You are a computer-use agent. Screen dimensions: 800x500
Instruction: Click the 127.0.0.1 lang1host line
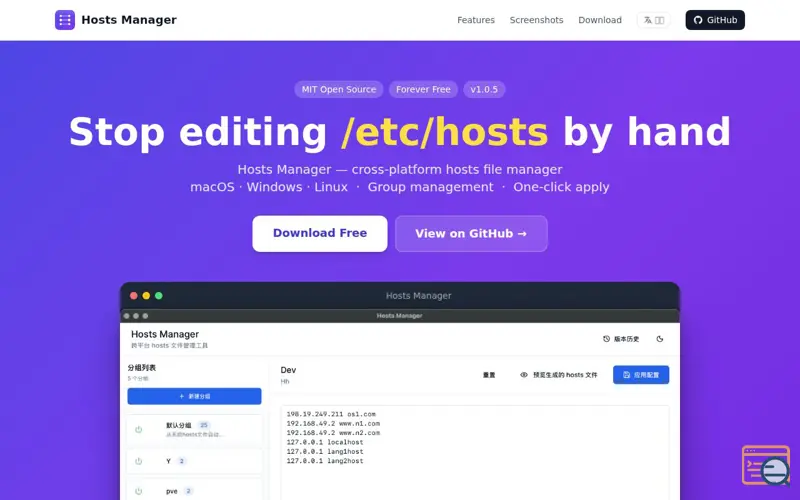coord(325,452)
